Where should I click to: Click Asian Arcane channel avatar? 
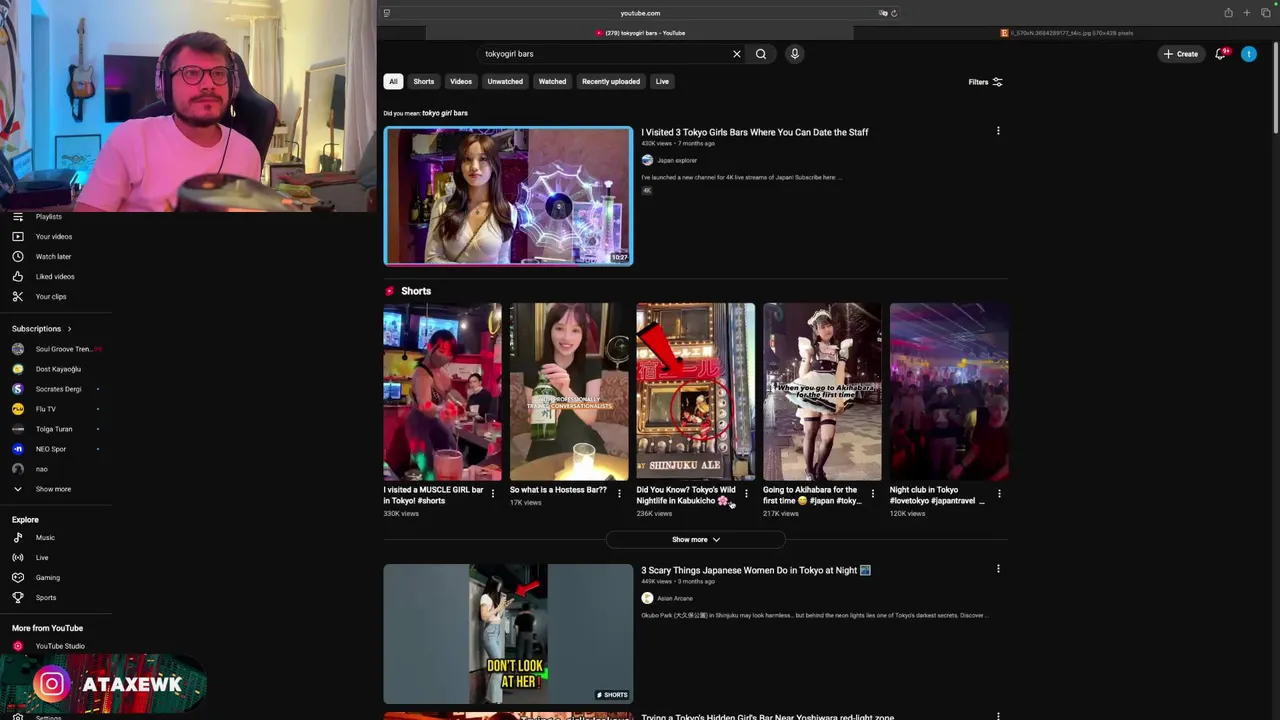click(x=647, y=598)
